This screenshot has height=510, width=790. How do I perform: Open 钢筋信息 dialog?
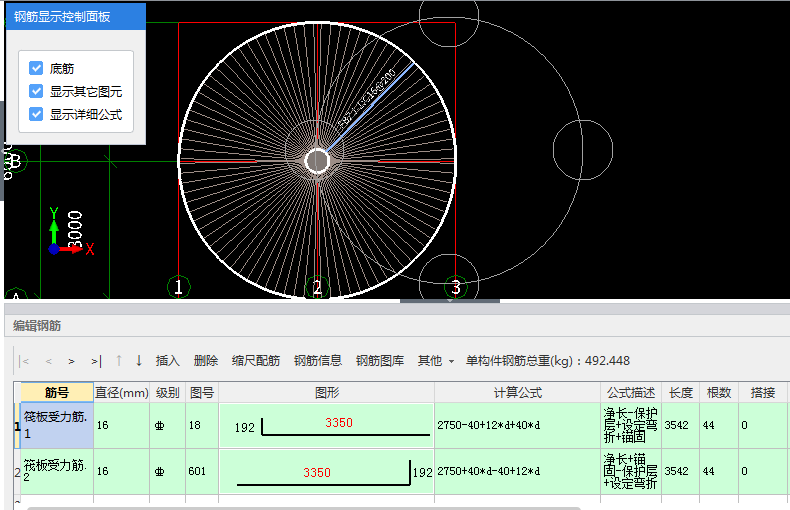point(318,361)
